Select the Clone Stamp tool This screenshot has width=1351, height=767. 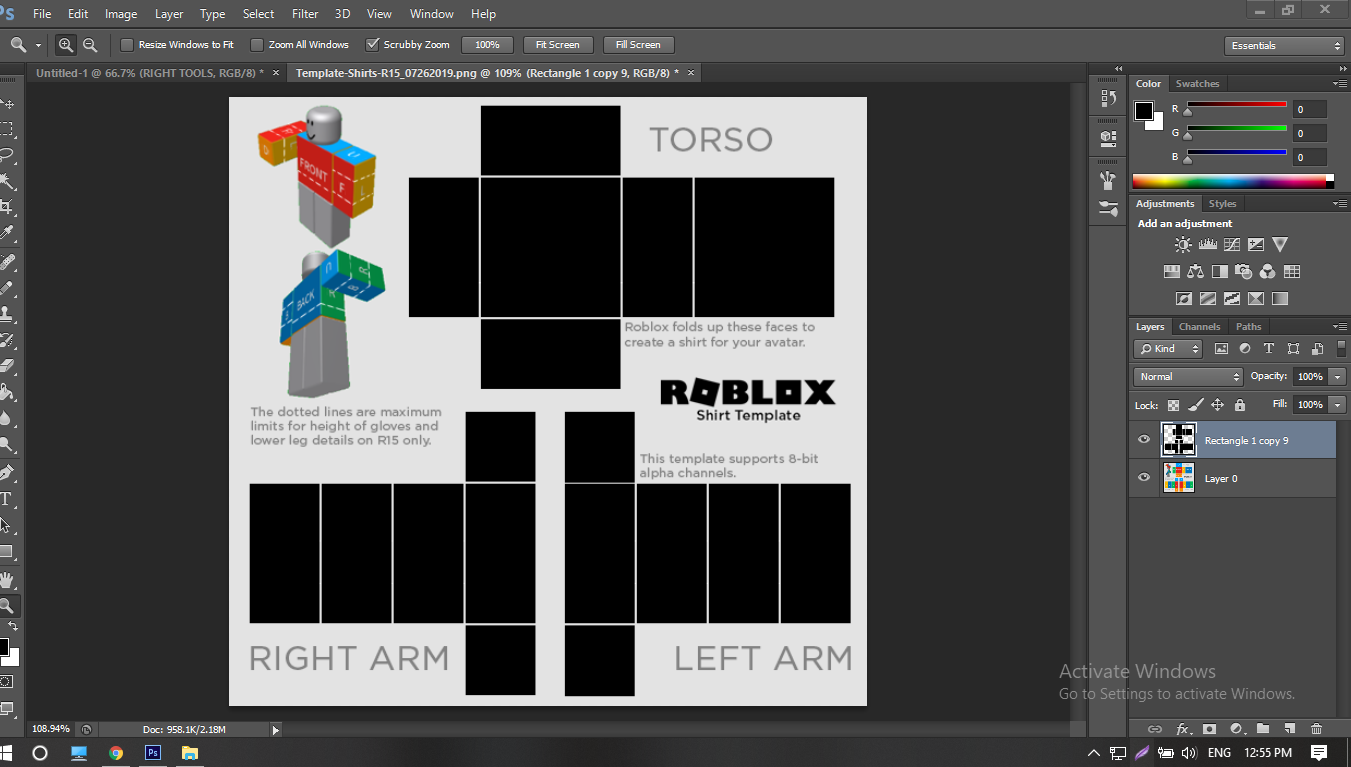coord(7,314)
